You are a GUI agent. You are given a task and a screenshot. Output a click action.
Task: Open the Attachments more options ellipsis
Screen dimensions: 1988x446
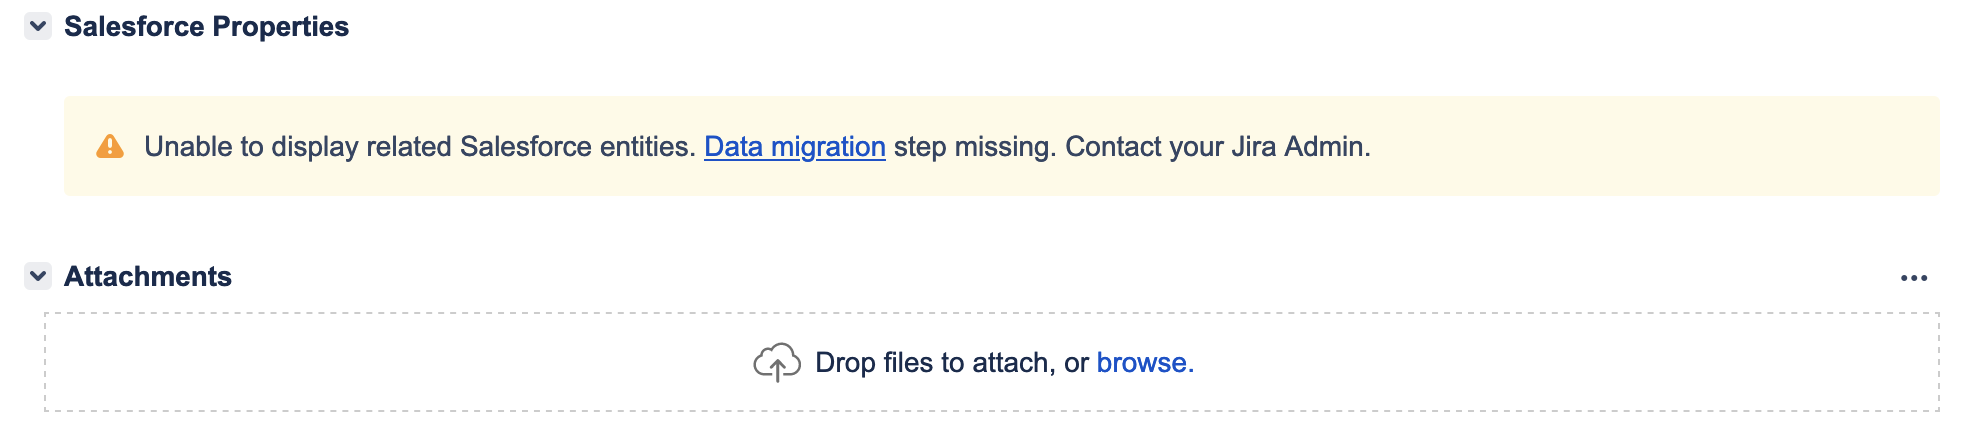coord(1913,278)
